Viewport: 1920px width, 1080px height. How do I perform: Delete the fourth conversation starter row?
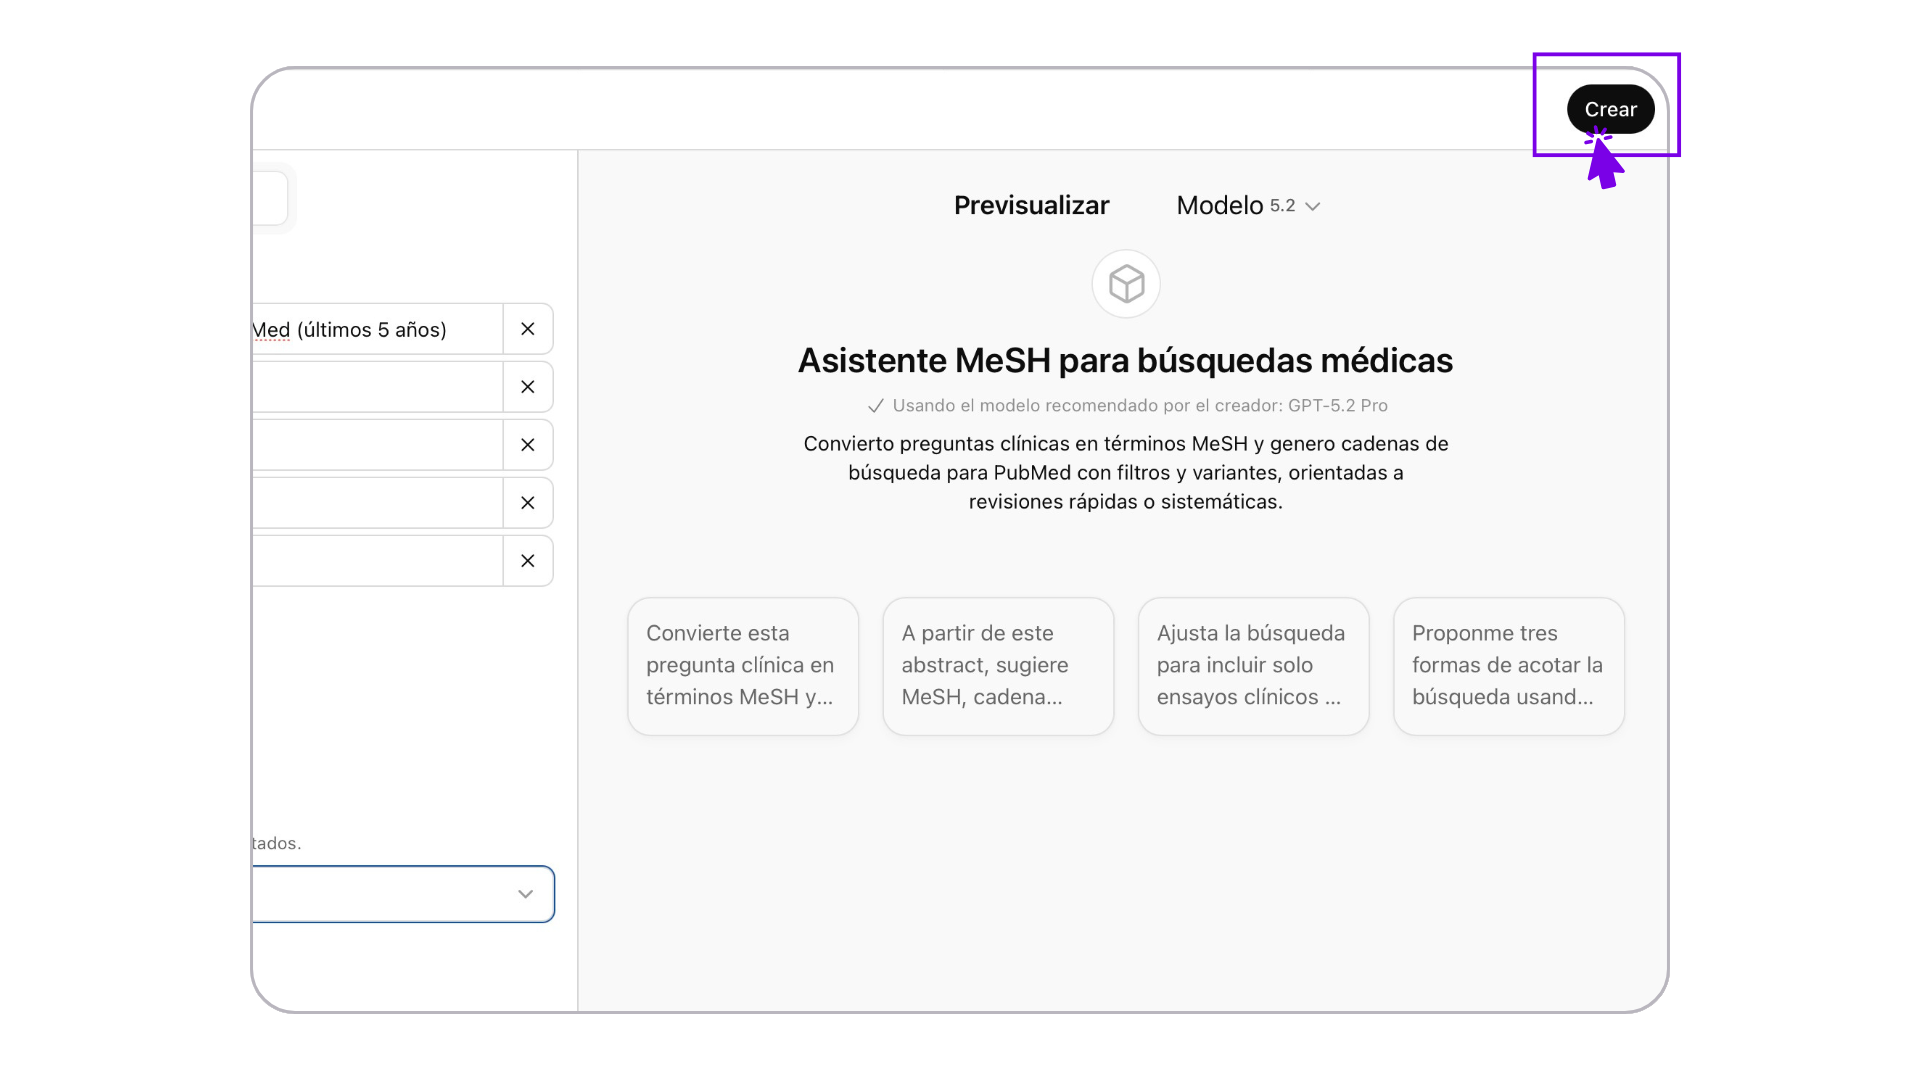pos(527,503)
